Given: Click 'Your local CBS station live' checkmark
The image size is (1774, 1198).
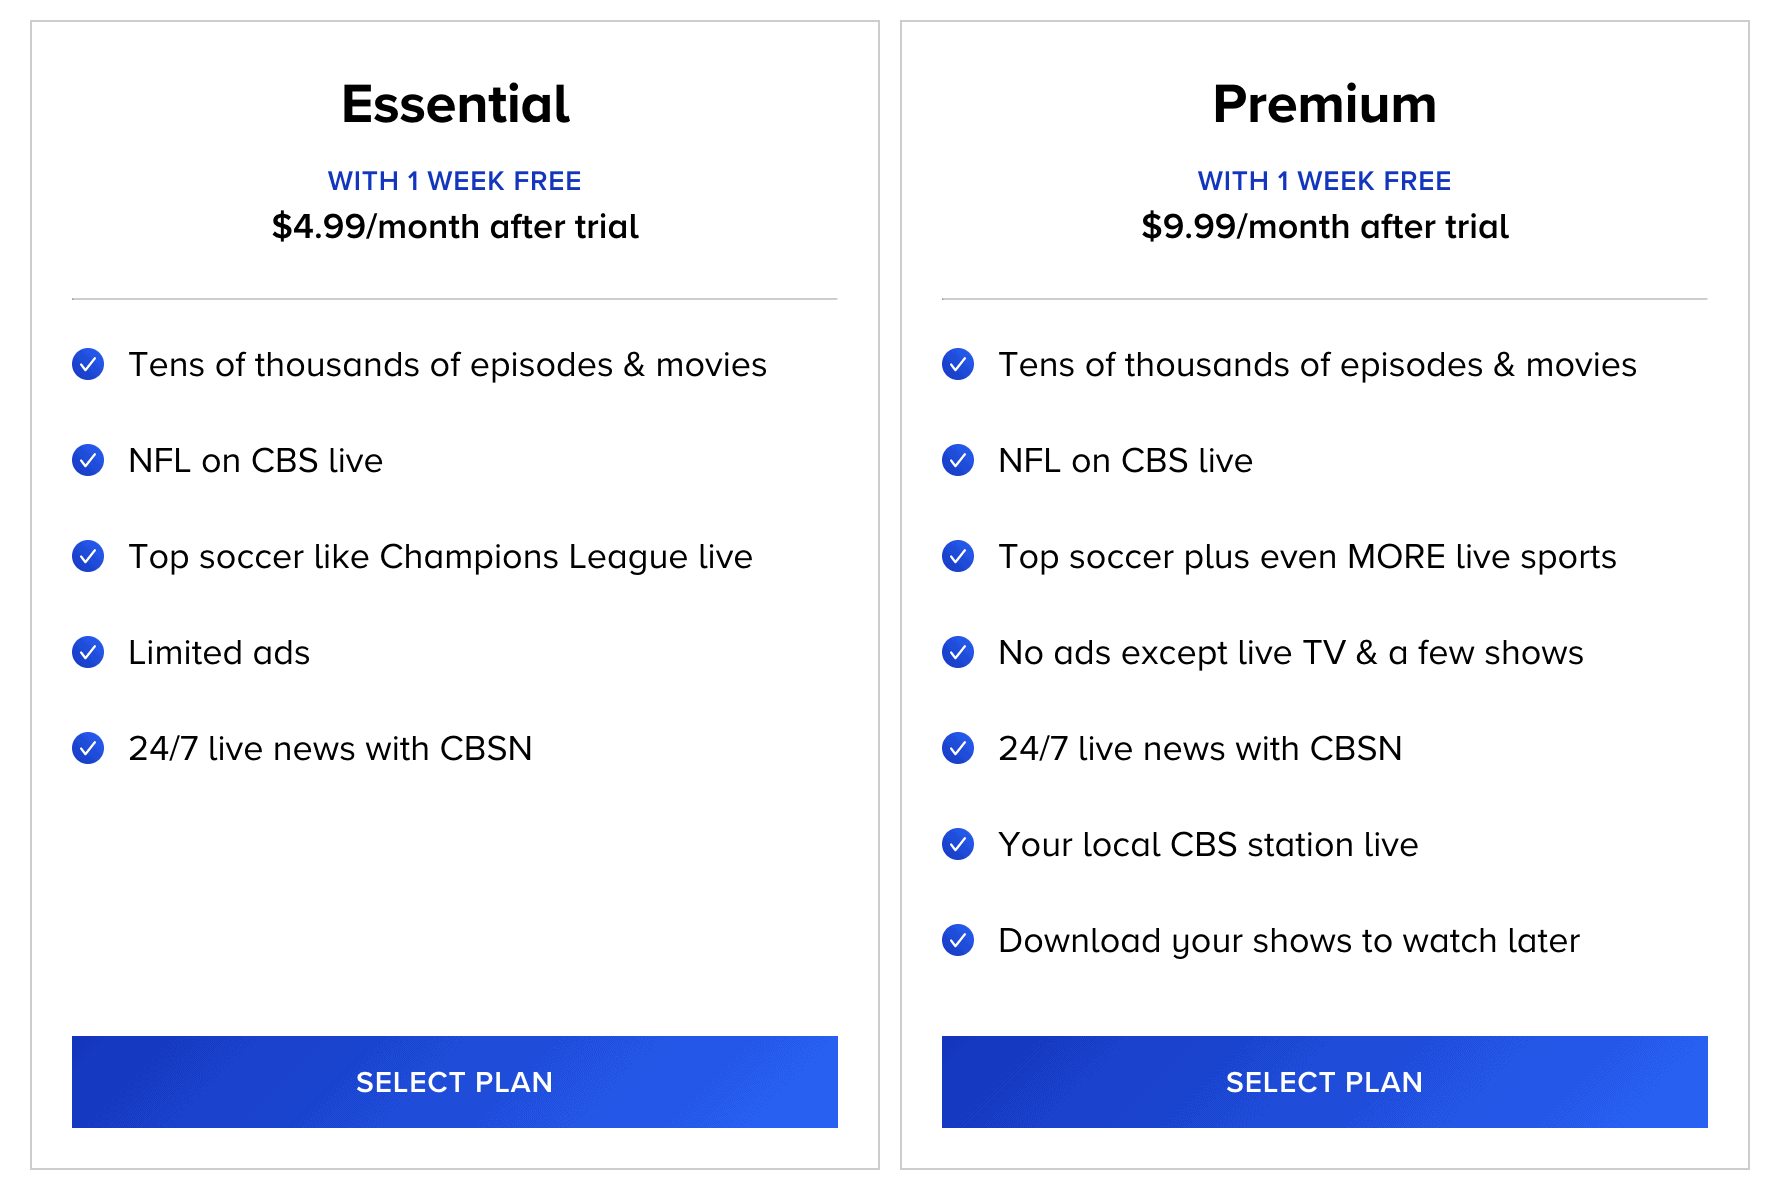Looking at the screenshot, I should coord(958,844).
